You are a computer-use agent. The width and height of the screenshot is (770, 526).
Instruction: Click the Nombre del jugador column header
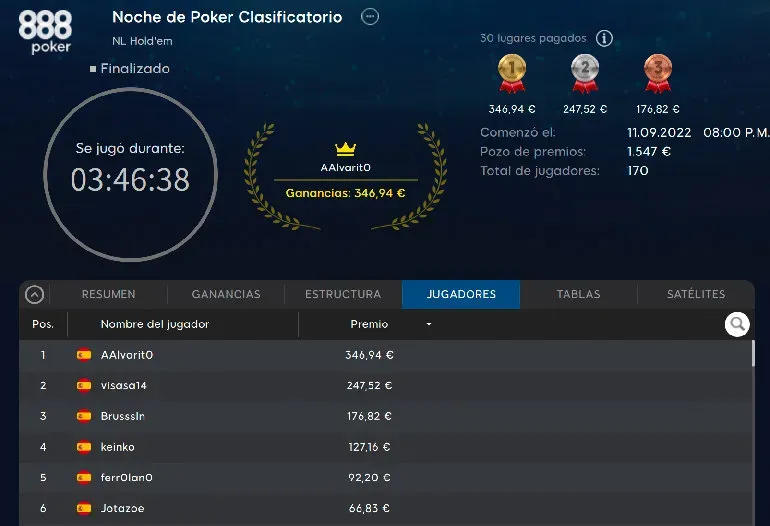click(155, 324)
